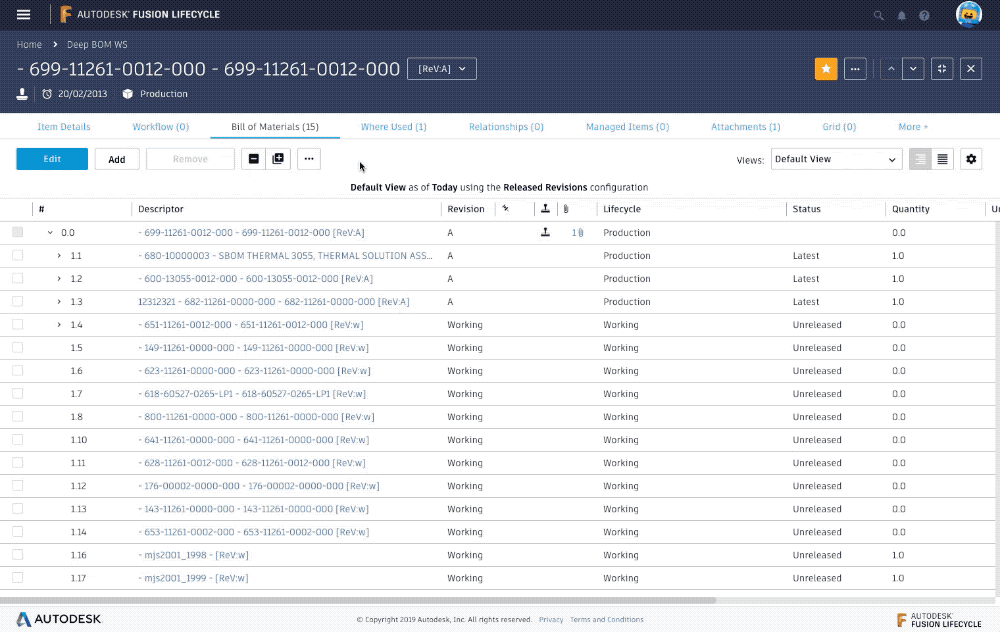The width and height of the screenshot is (1000, 632).
Task: Tick the checkbox for row 1.12
Action: (x=17, y=485)
